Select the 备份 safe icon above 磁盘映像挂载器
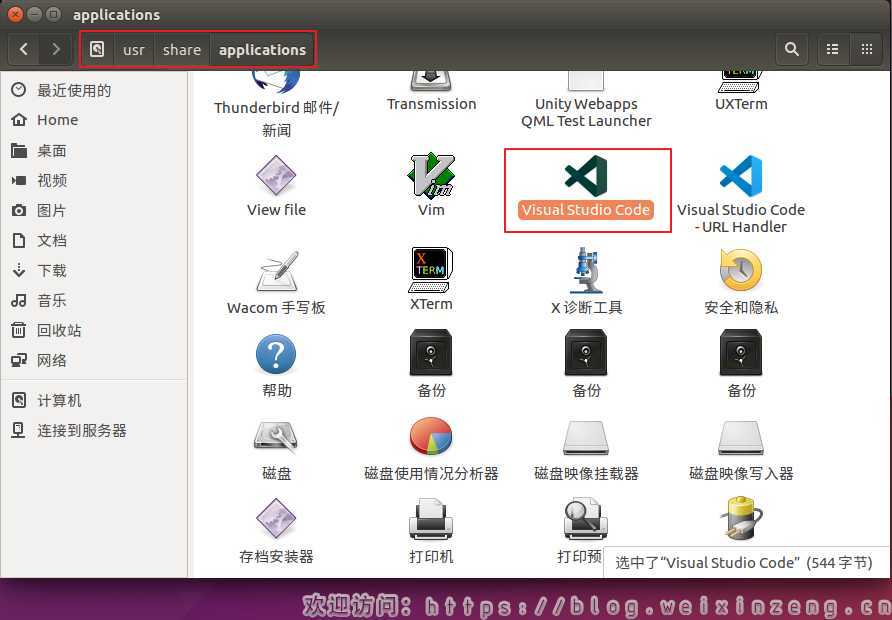The width and height of the screenshot is (892, 620). coord(586,353)
